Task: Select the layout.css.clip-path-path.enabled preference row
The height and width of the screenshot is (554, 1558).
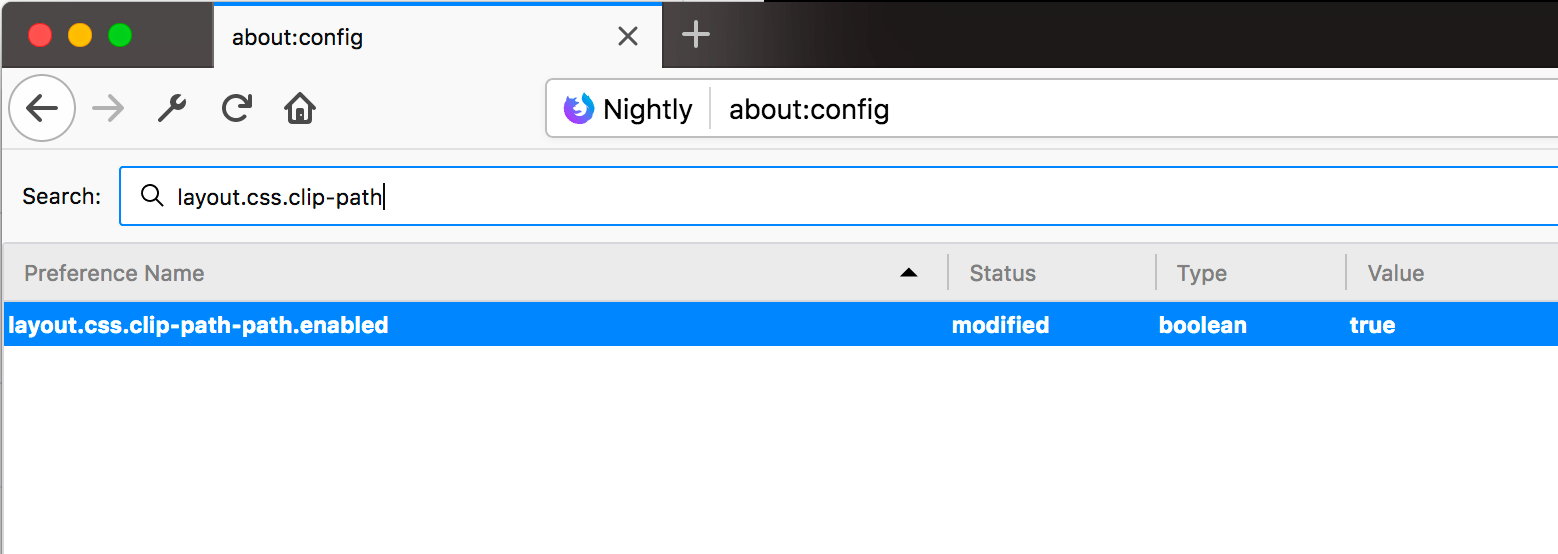Action: (x=780, y=325)
